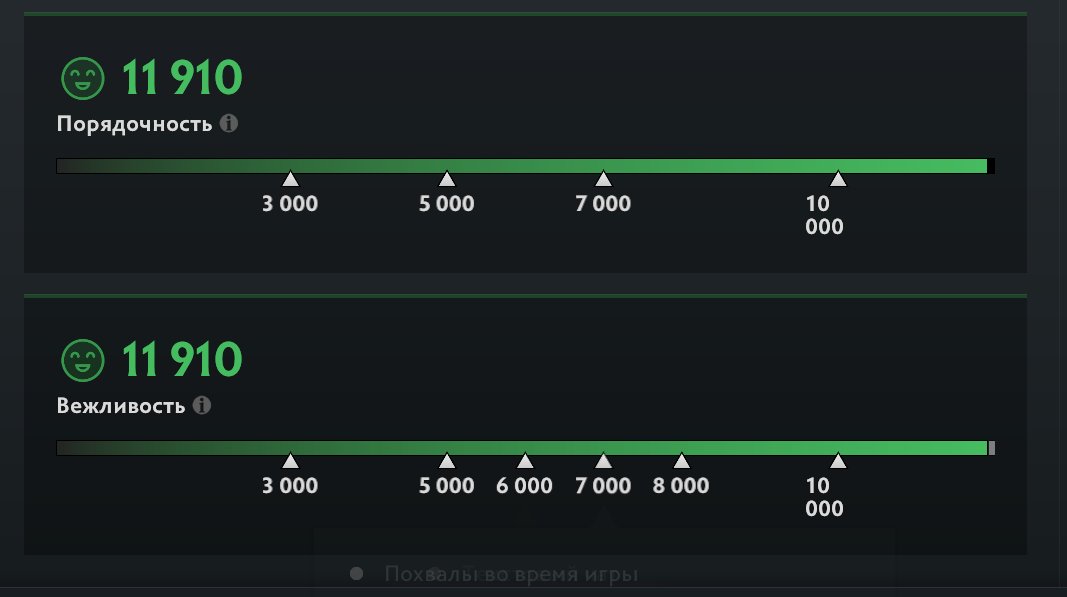Click the 7 000 marker on Порядочность bar

pyautogui.click(x=603, y=179)
